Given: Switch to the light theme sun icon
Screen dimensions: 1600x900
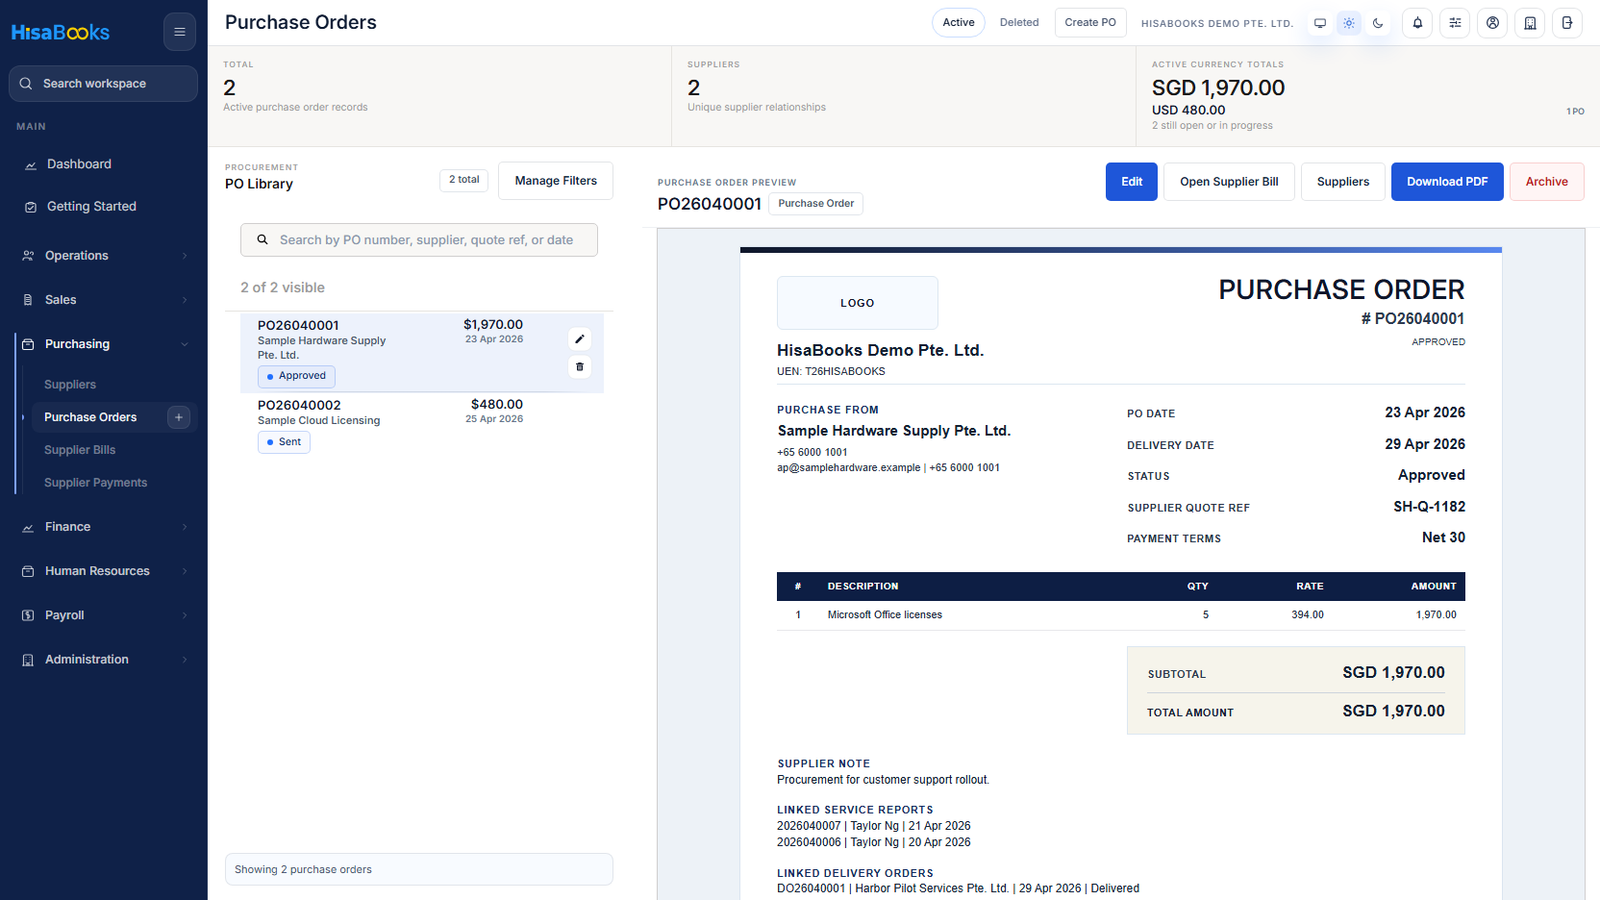Looking at the screenshot, I should point(1349,23).
